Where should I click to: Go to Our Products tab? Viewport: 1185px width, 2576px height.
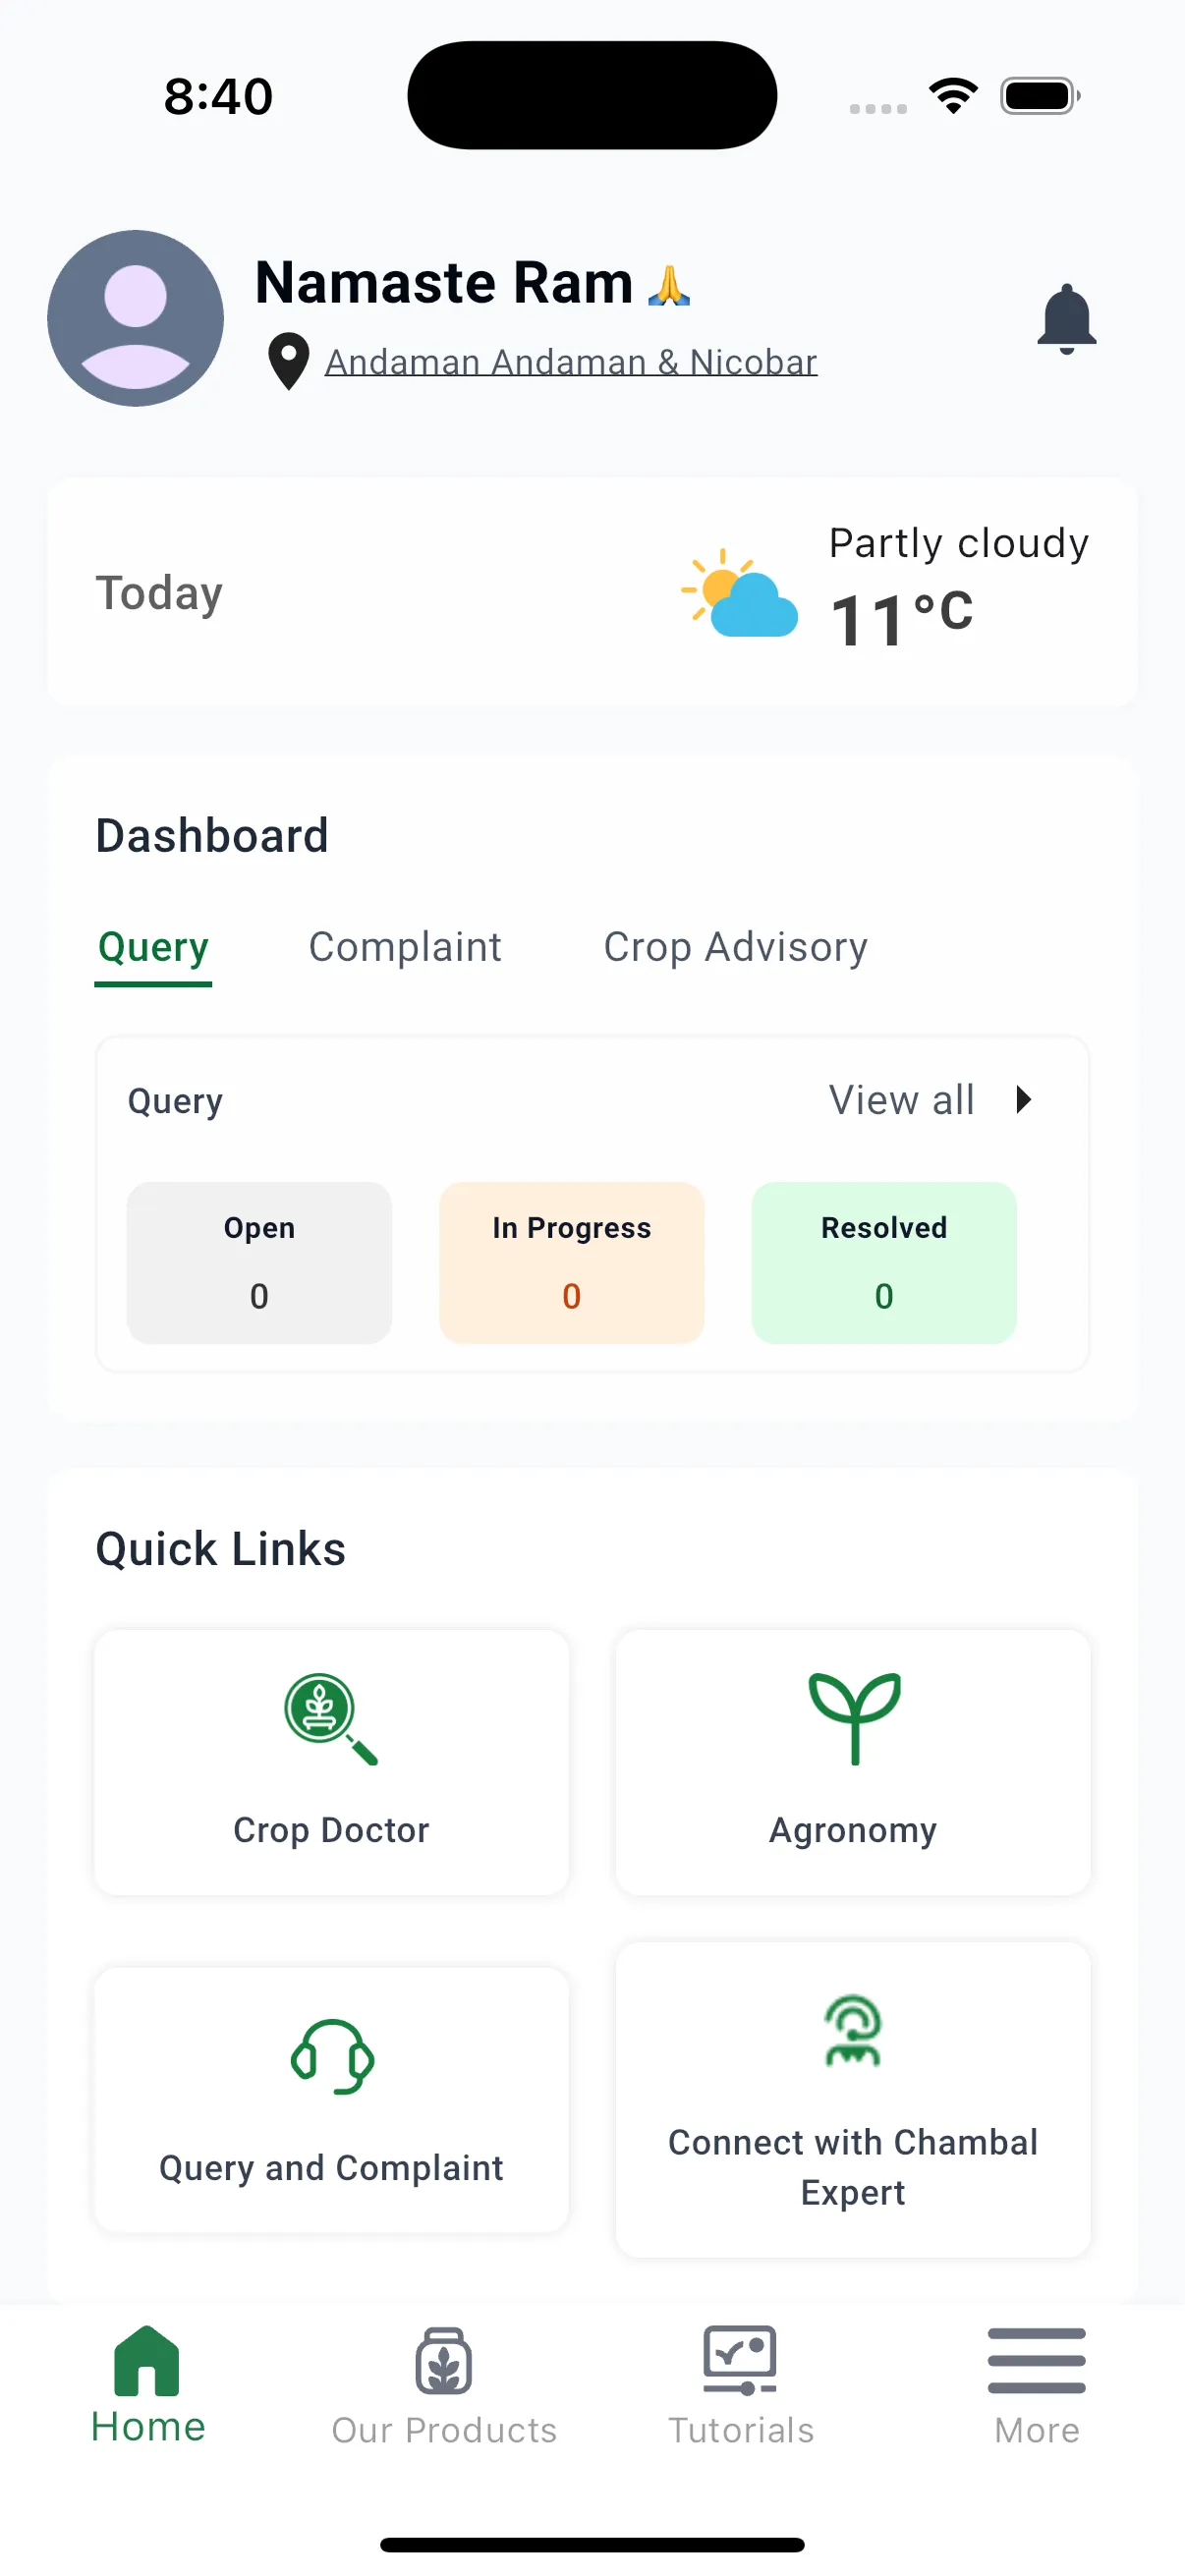[x=444, y=2386]
